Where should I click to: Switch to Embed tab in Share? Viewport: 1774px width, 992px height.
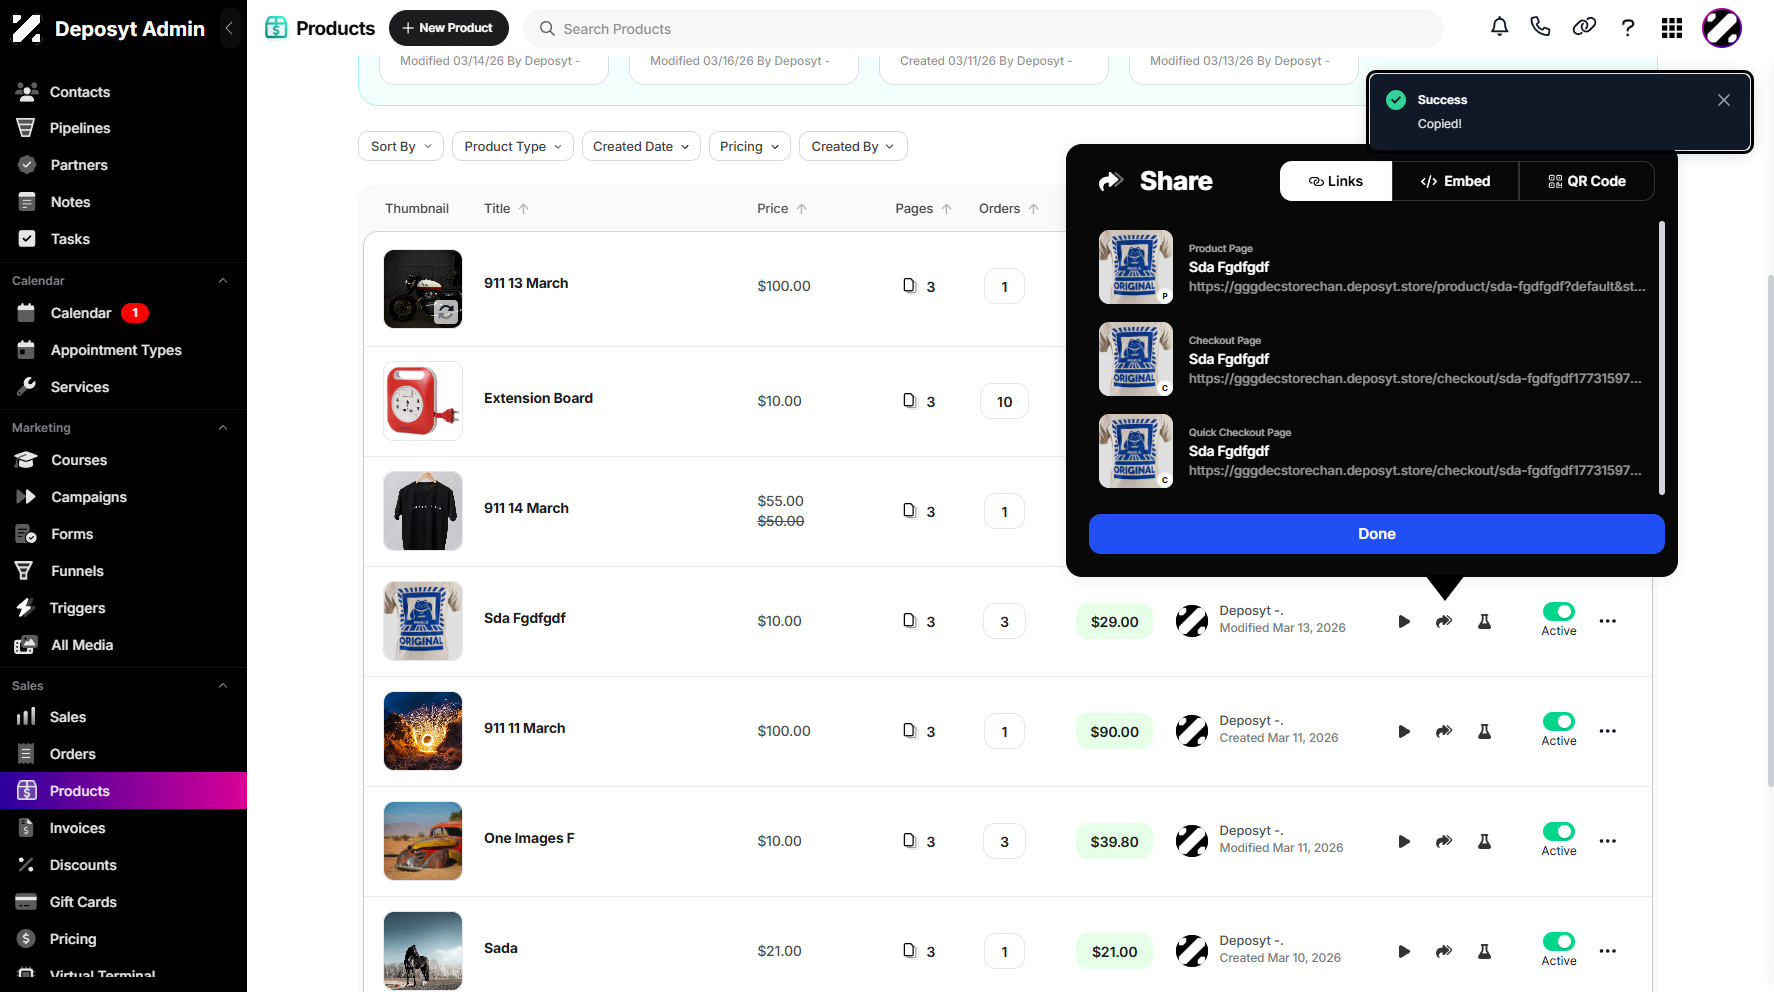pos(1455,181)
